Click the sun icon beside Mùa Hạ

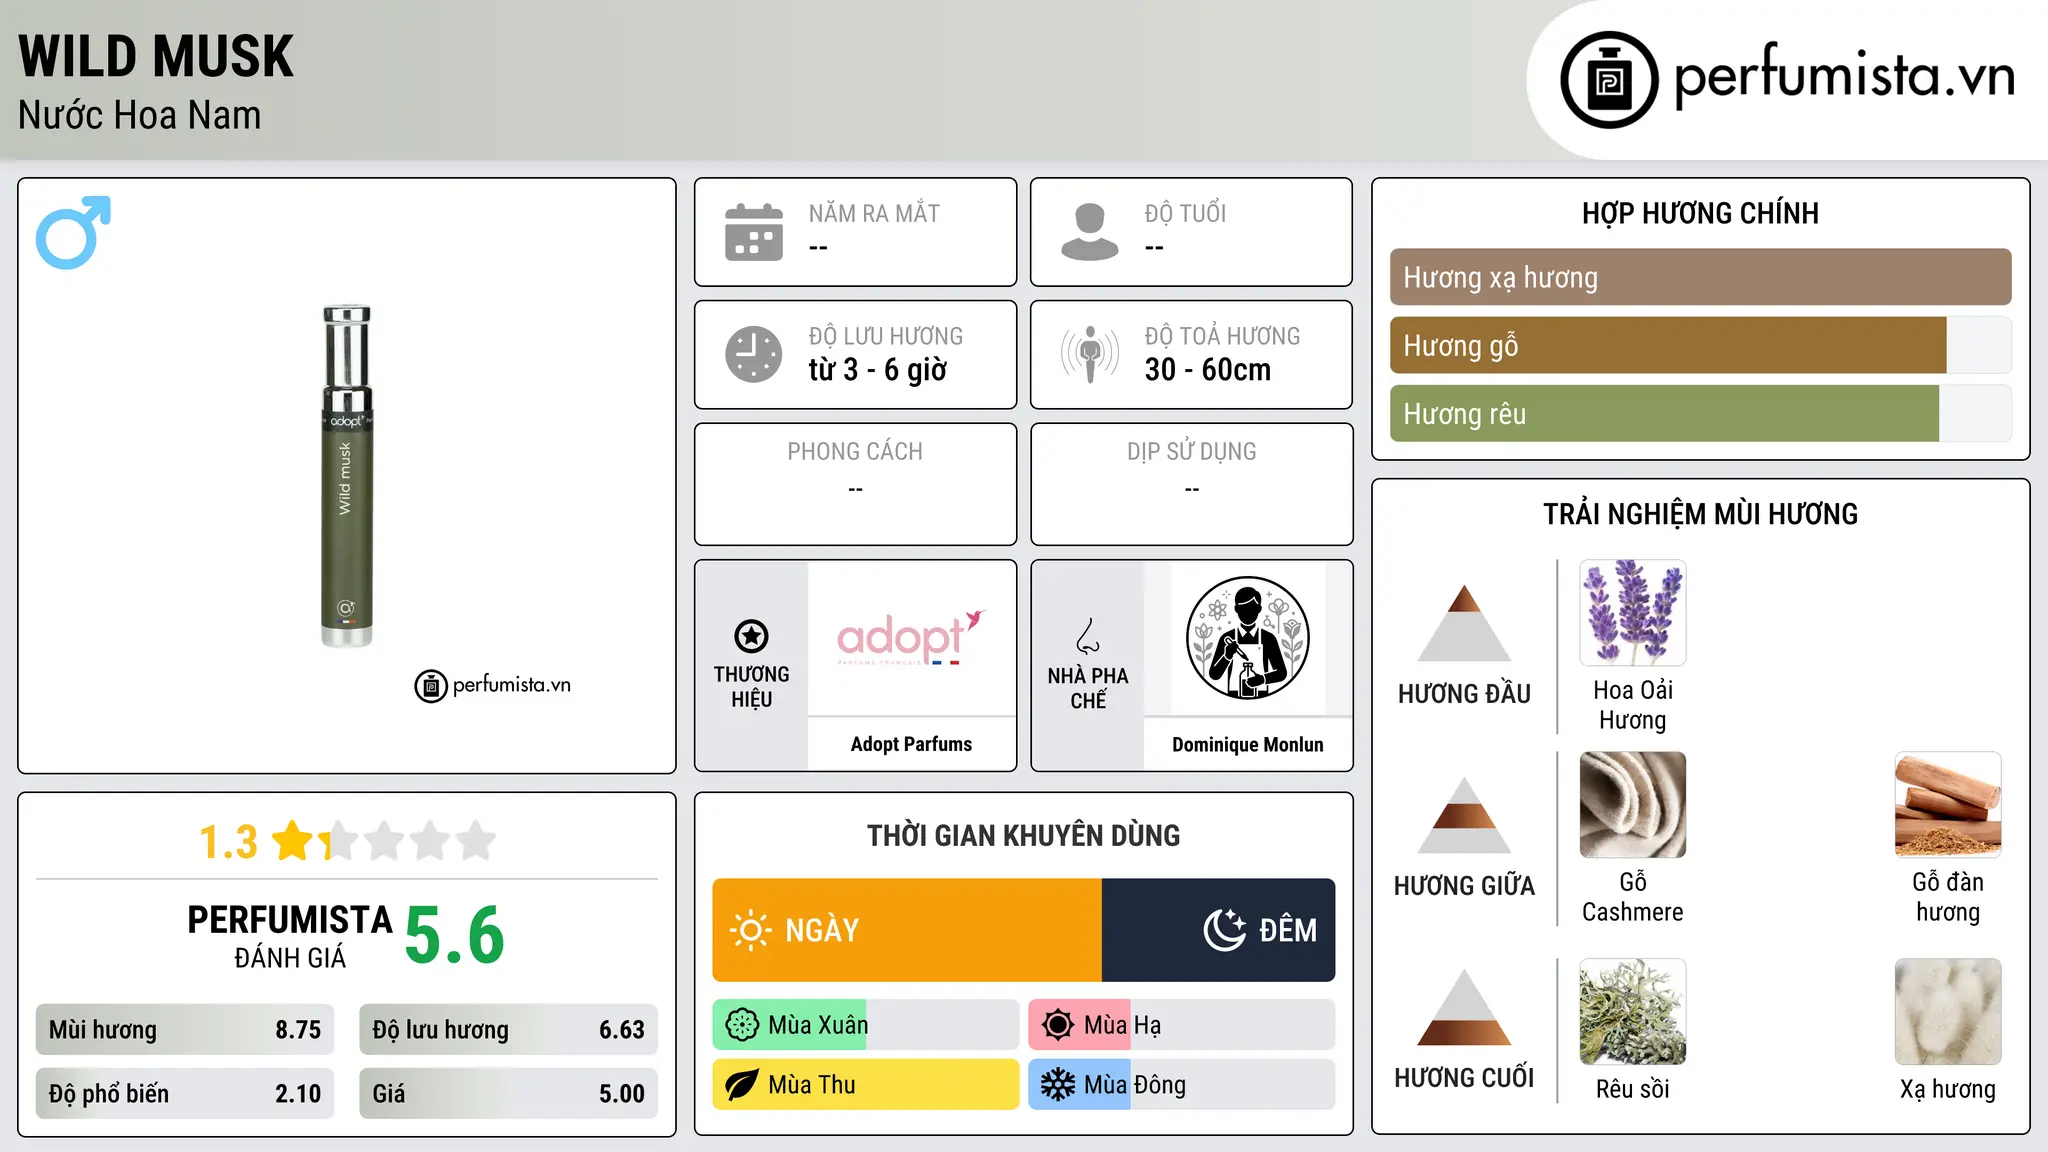[x=1058, y=1025]
